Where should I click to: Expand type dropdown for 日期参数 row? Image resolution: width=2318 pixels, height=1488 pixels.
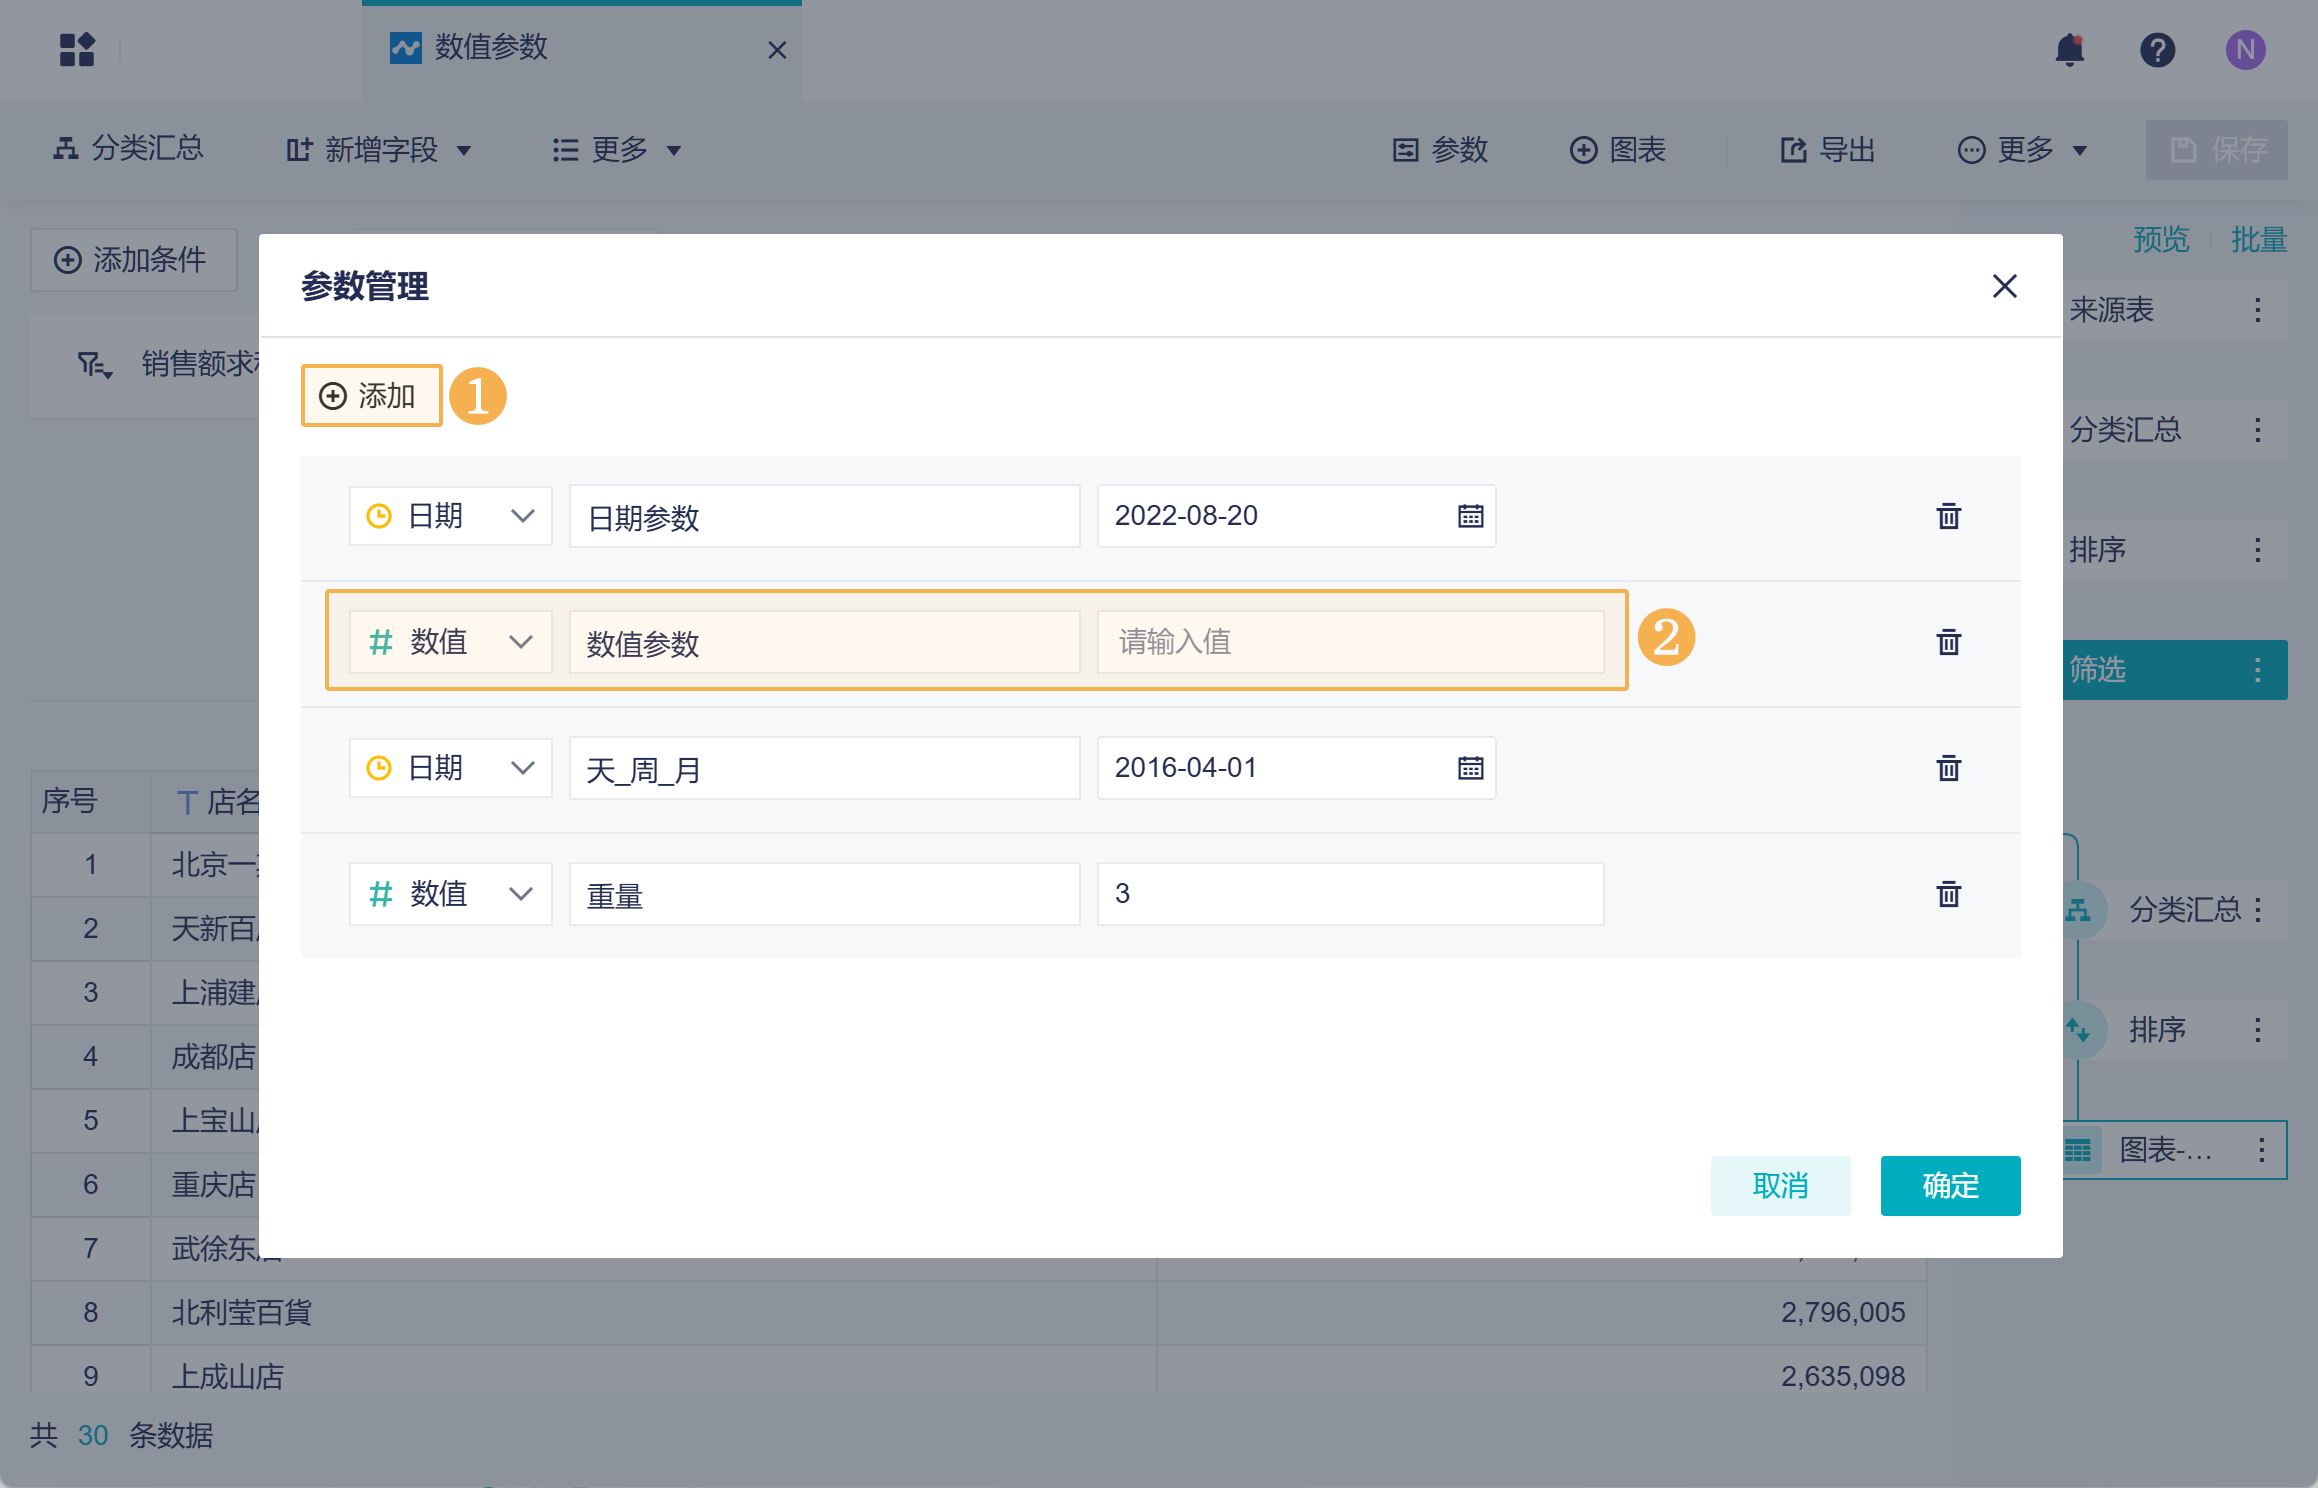coord(450,516)
